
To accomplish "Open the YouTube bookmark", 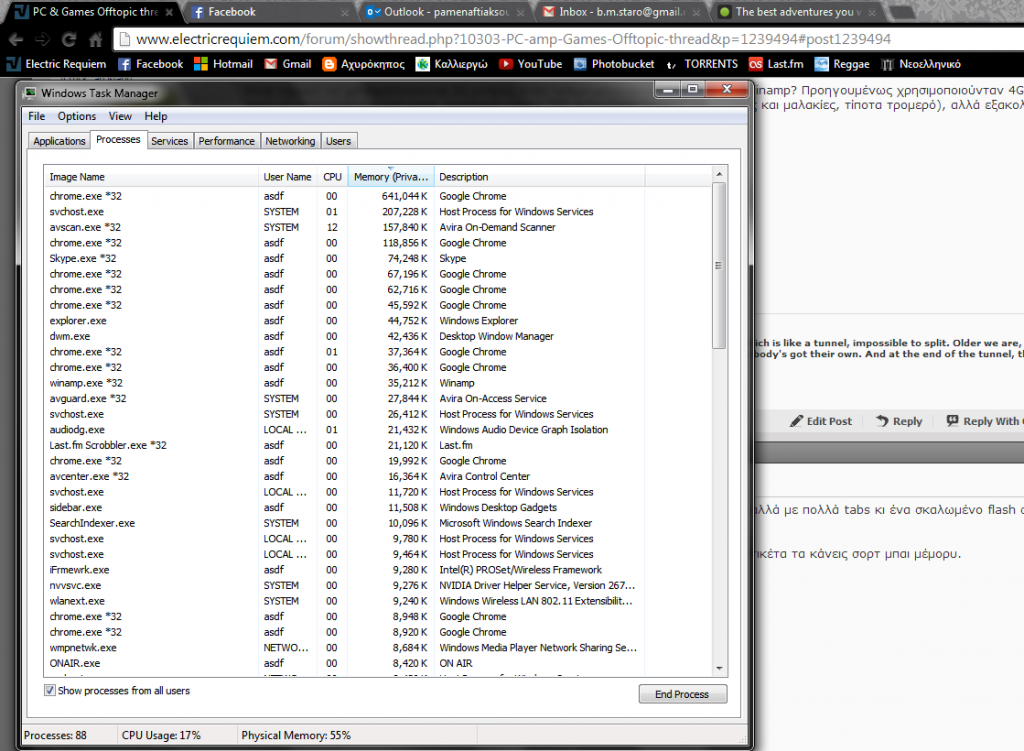I will (x=530, y=64).
